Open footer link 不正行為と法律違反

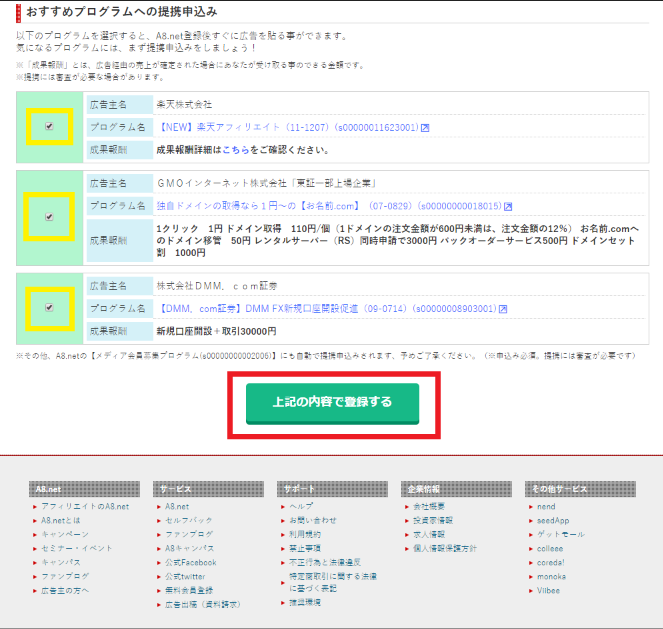(325, 562)
